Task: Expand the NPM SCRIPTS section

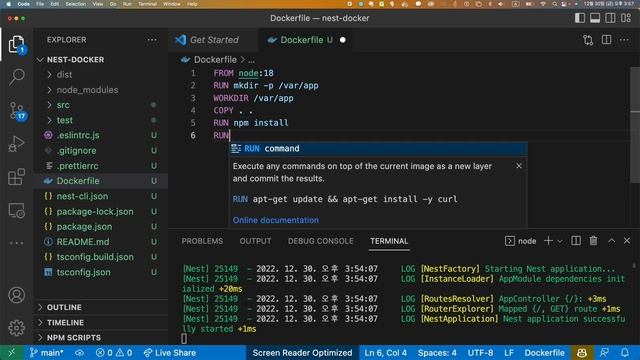Action: pyautogui.click(x=101, y=338)
